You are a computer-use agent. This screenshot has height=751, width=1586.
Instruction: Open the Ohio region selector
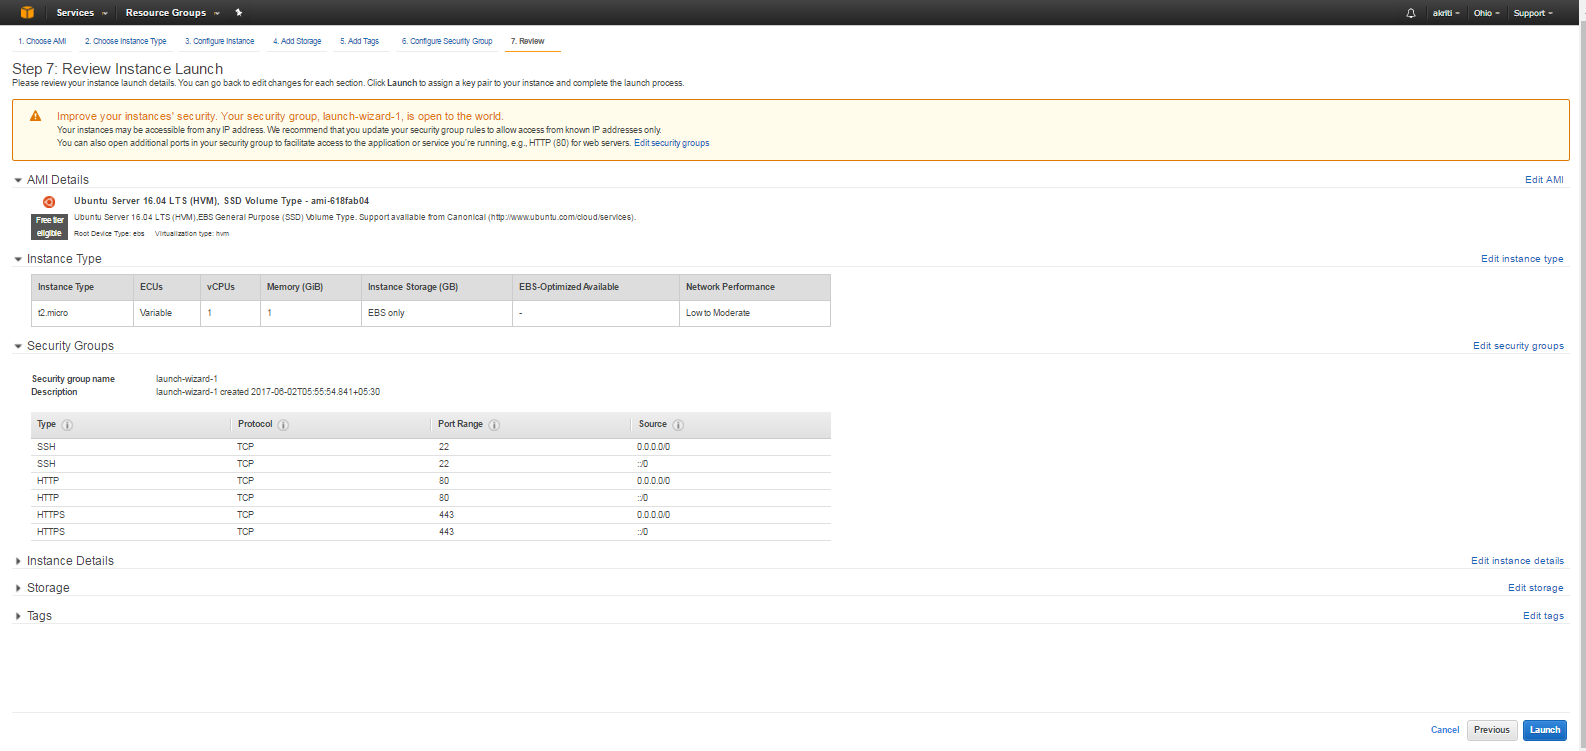tap(1487, 13)
